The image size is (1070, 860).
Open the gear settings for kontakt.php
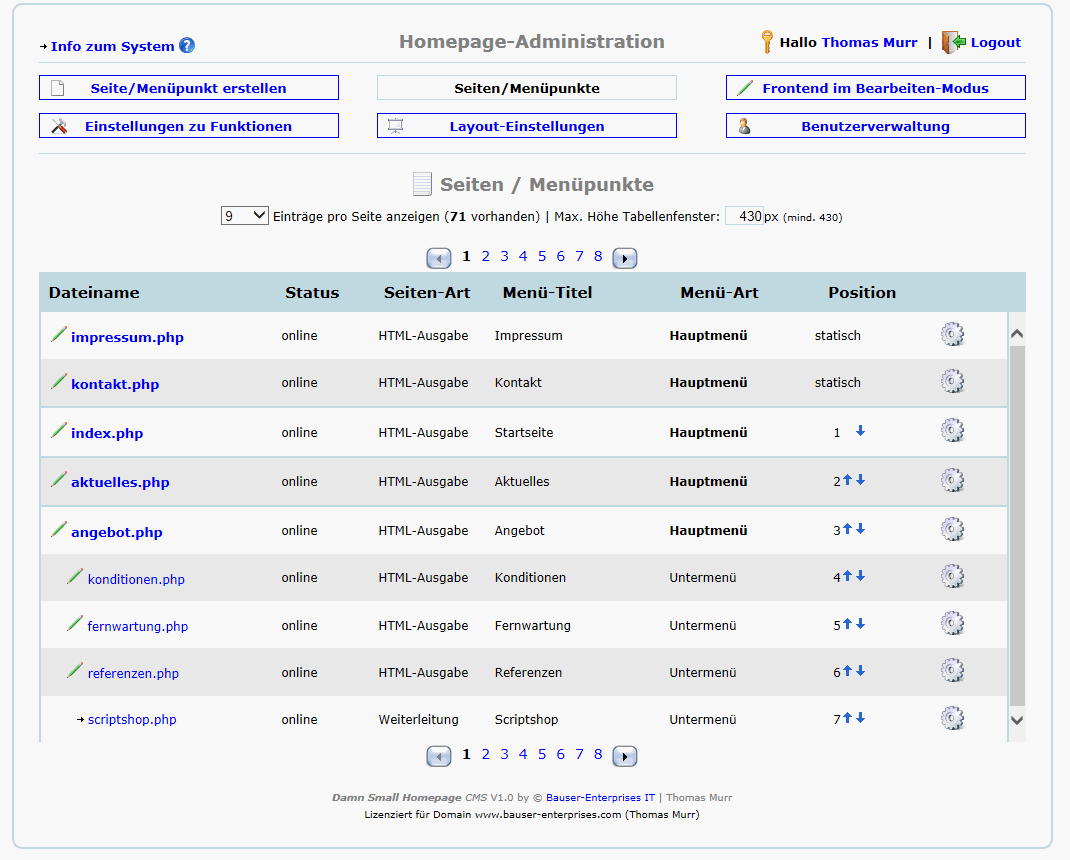[x=952, y=381]
